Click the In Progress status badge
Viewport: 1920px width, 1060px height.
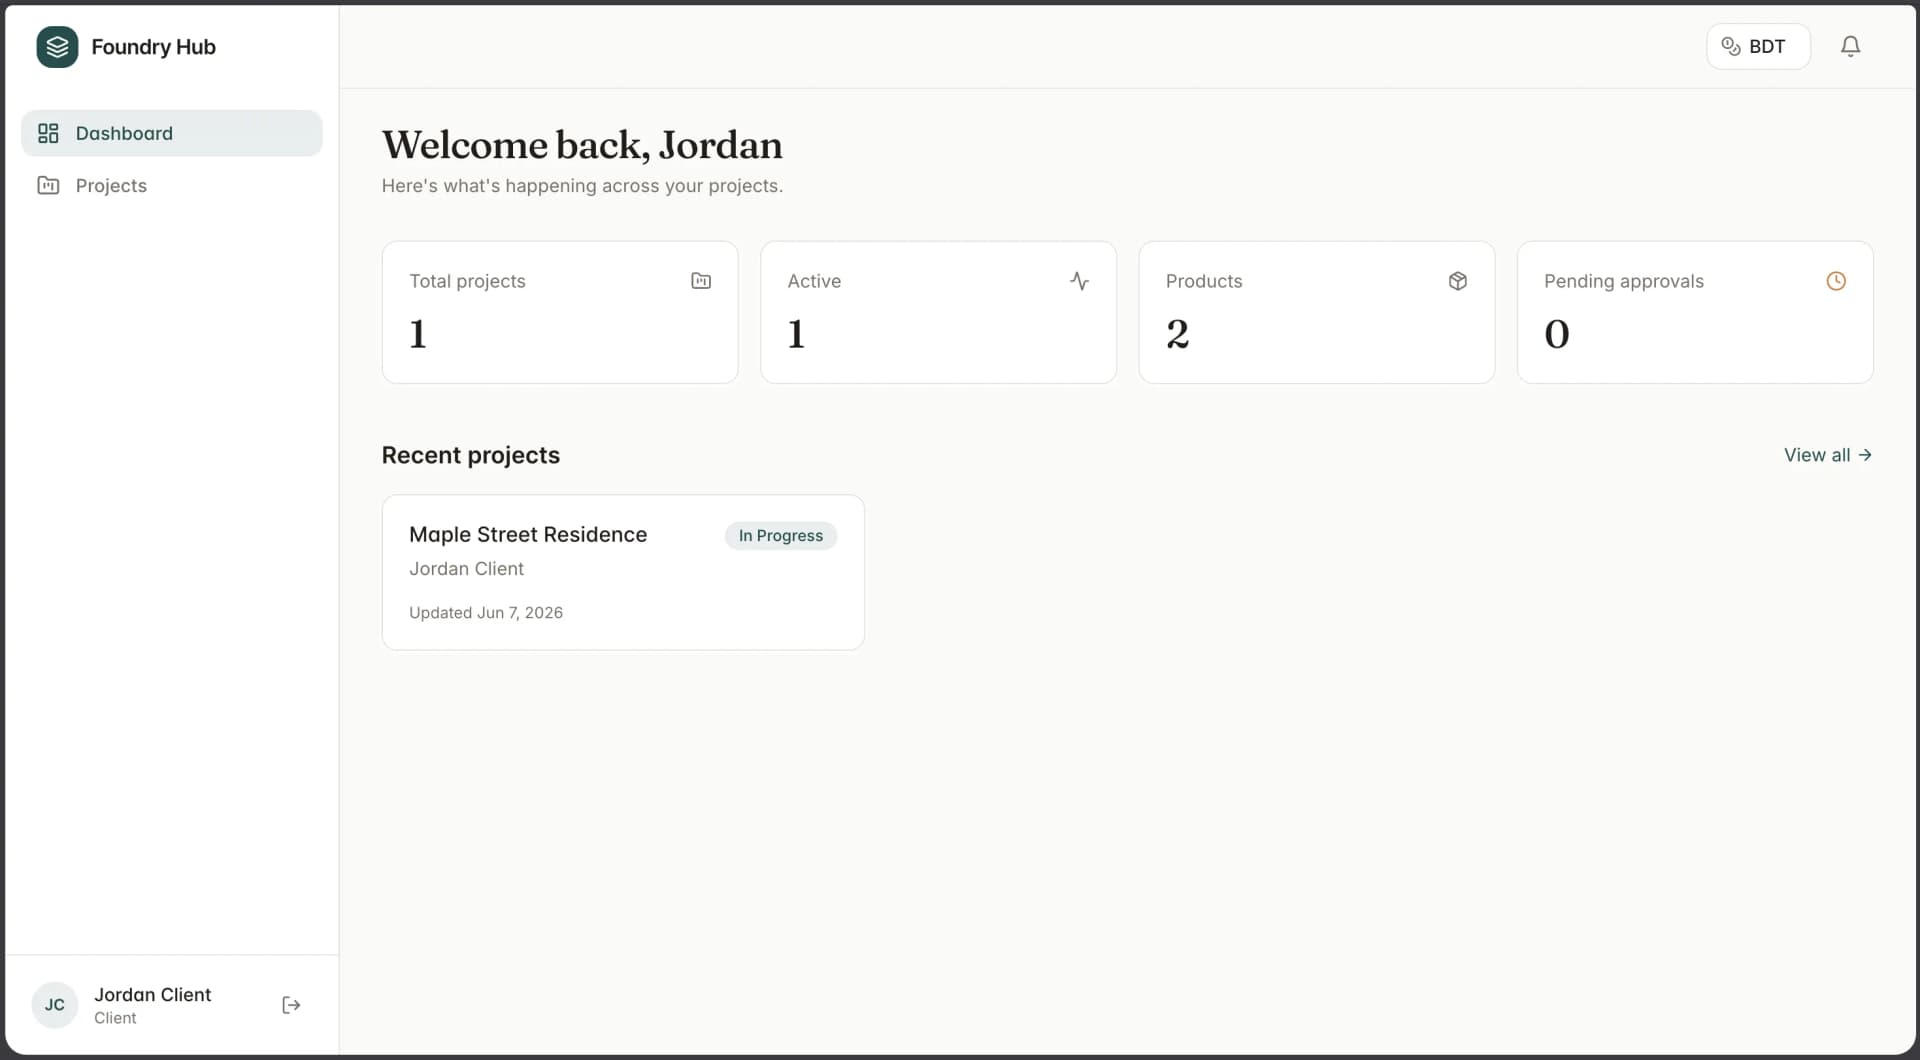tap(781, 536)
